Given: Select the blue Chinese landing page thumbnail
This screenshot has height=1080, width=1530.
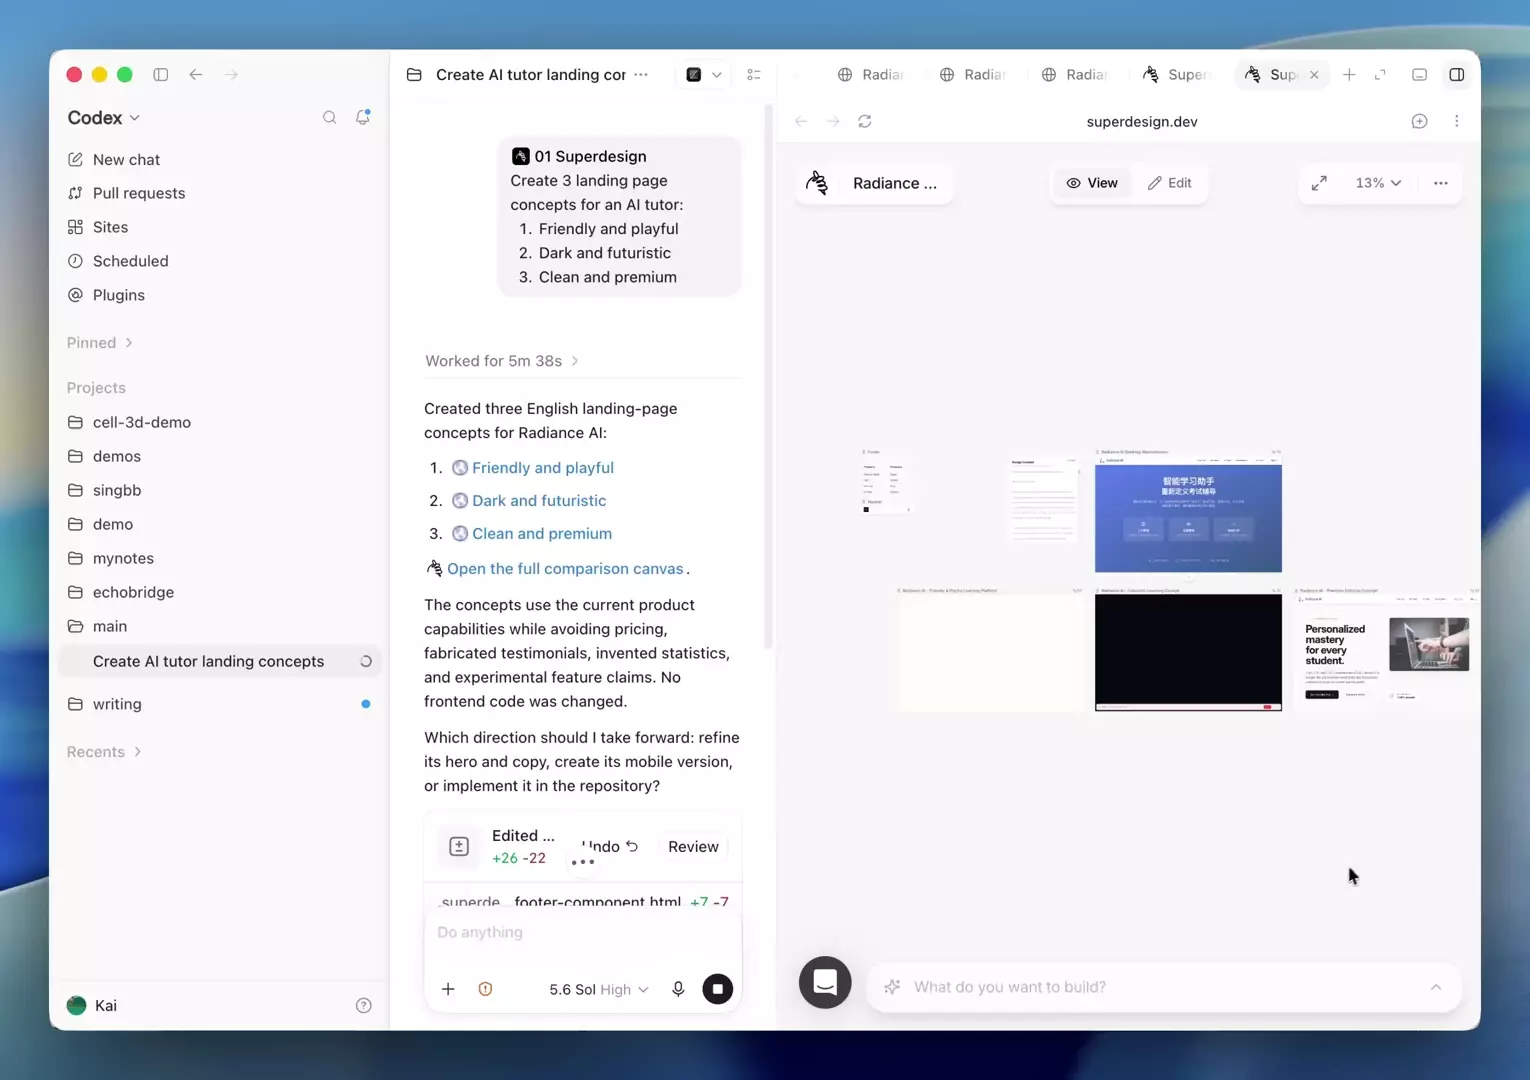Looking at the screenshot, I should coord(1188,515).
